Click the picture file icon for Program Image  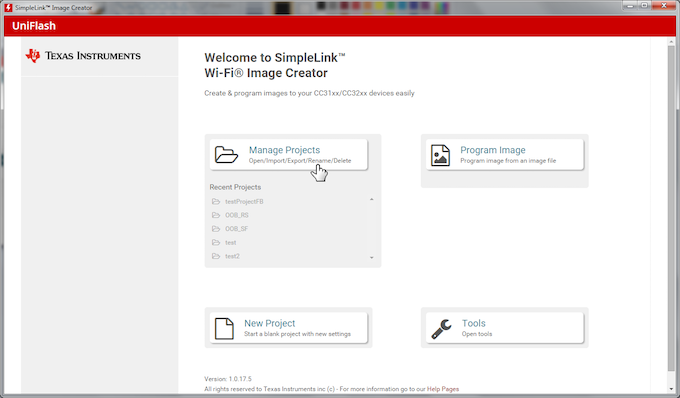440,155
